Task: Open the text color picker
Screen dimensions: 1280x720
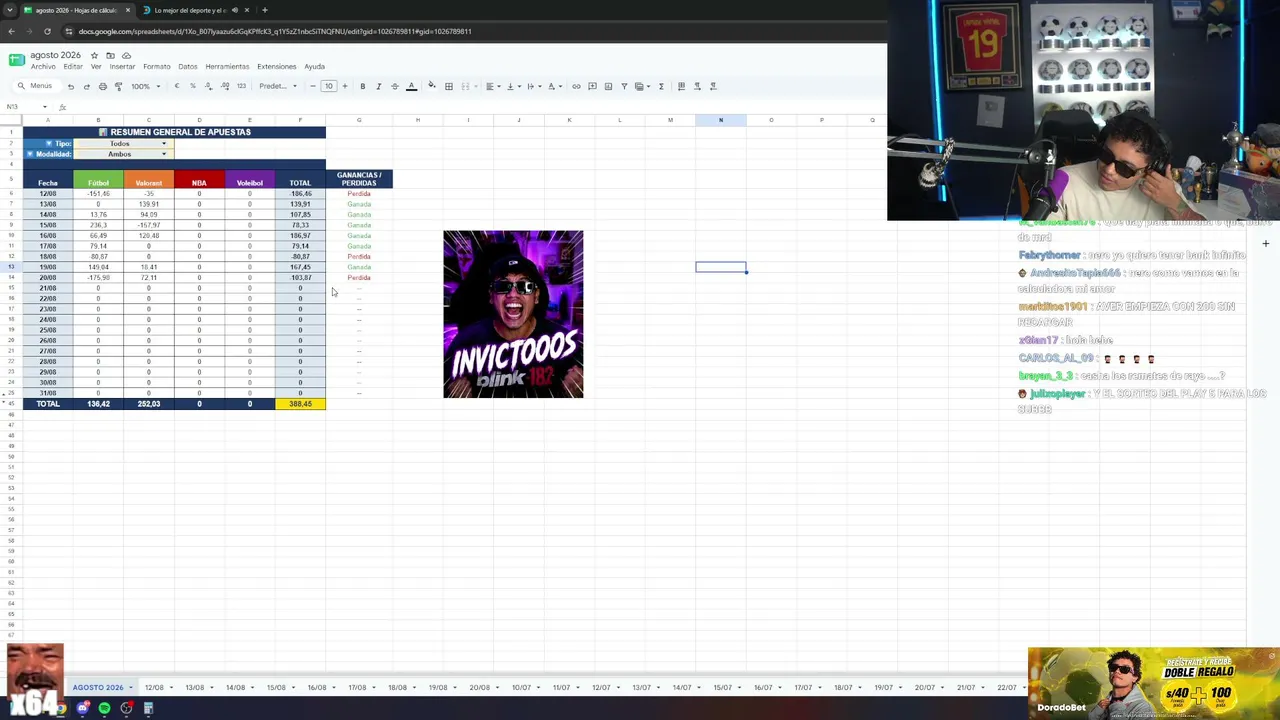Action: tap(411, 86)
